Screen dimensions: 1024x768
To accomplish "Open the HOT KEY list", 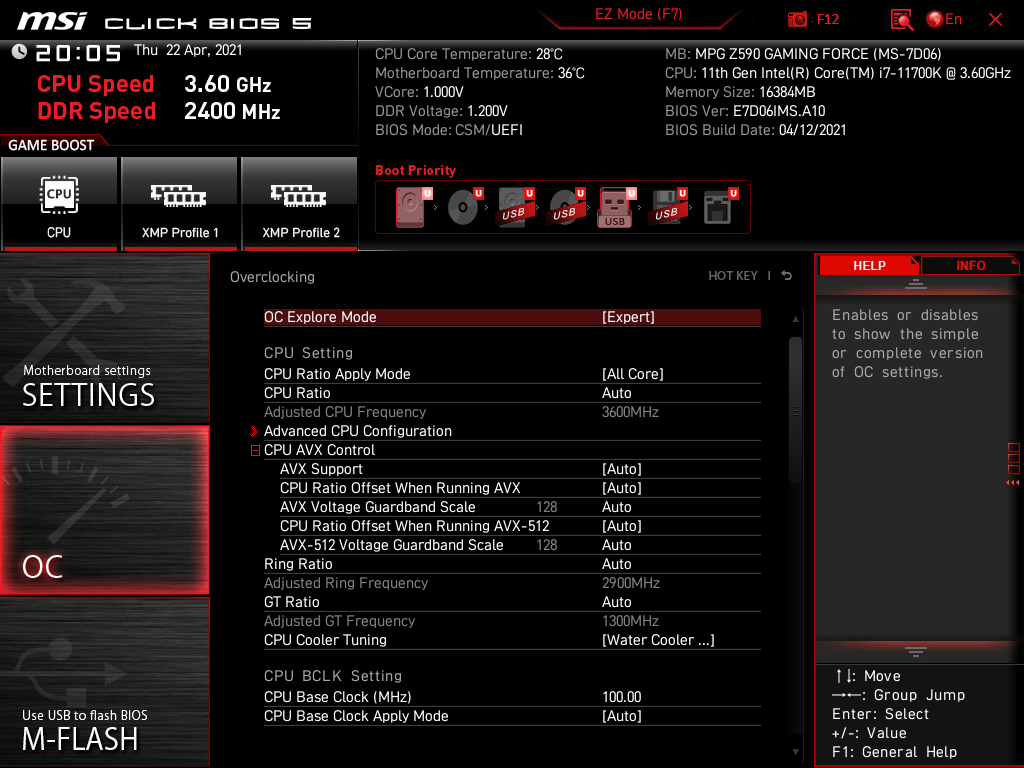I will (733, 276).
